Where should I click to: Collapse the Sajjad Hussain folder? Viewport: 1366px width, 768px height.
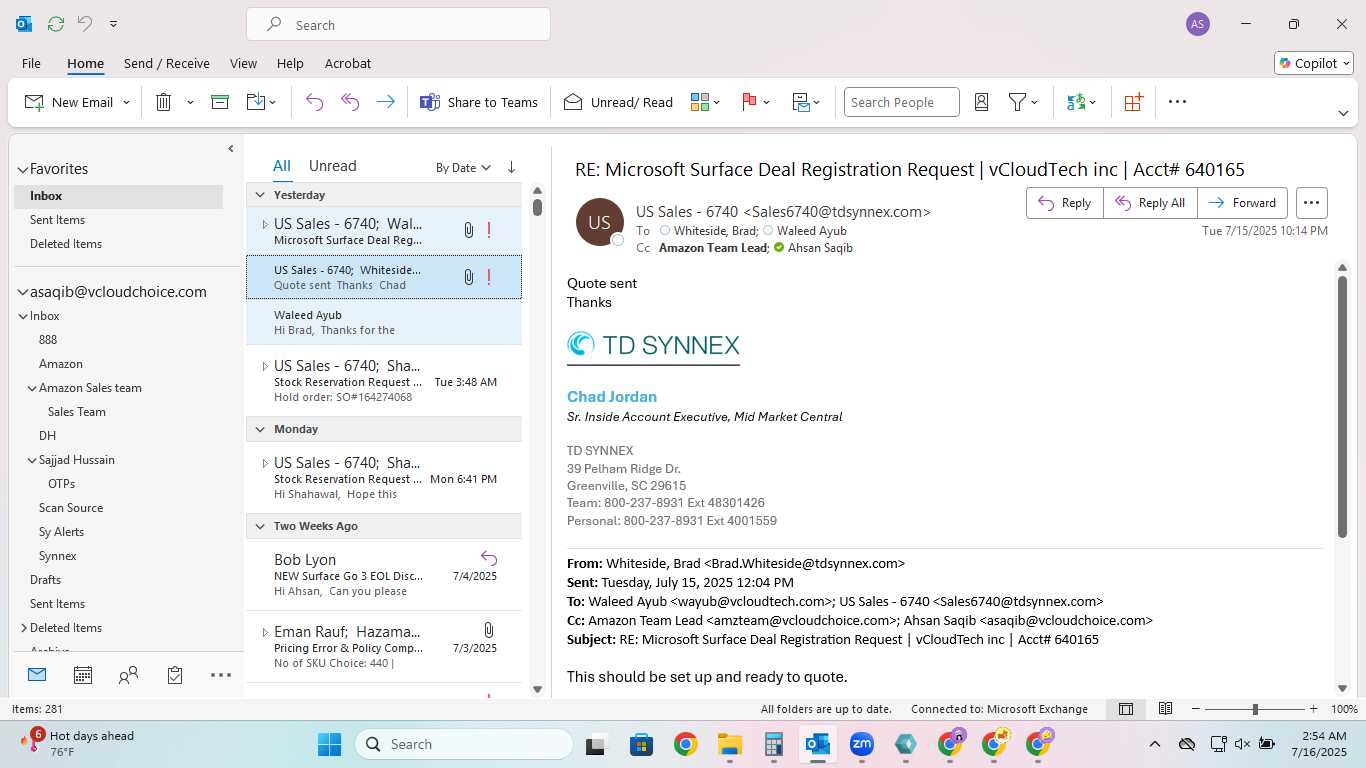[x=32, y=460]
